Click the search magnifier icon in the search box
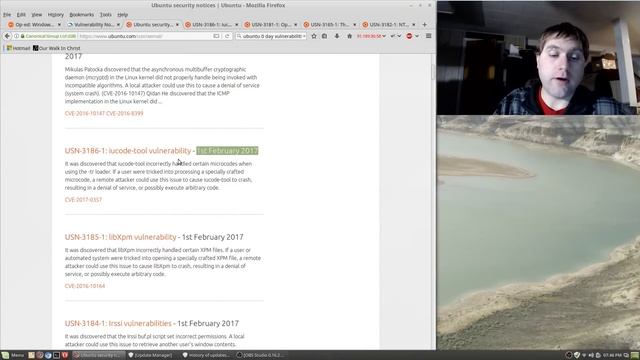This screenshot has width=640, height=360. click(x=239, y=36)
